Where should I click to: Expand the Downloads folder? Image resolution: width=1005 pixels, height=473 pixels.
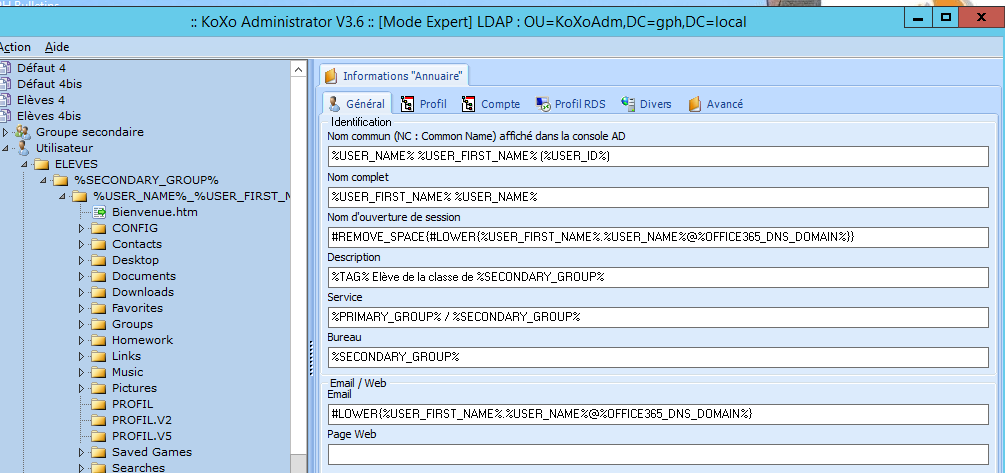coord(81,292)
